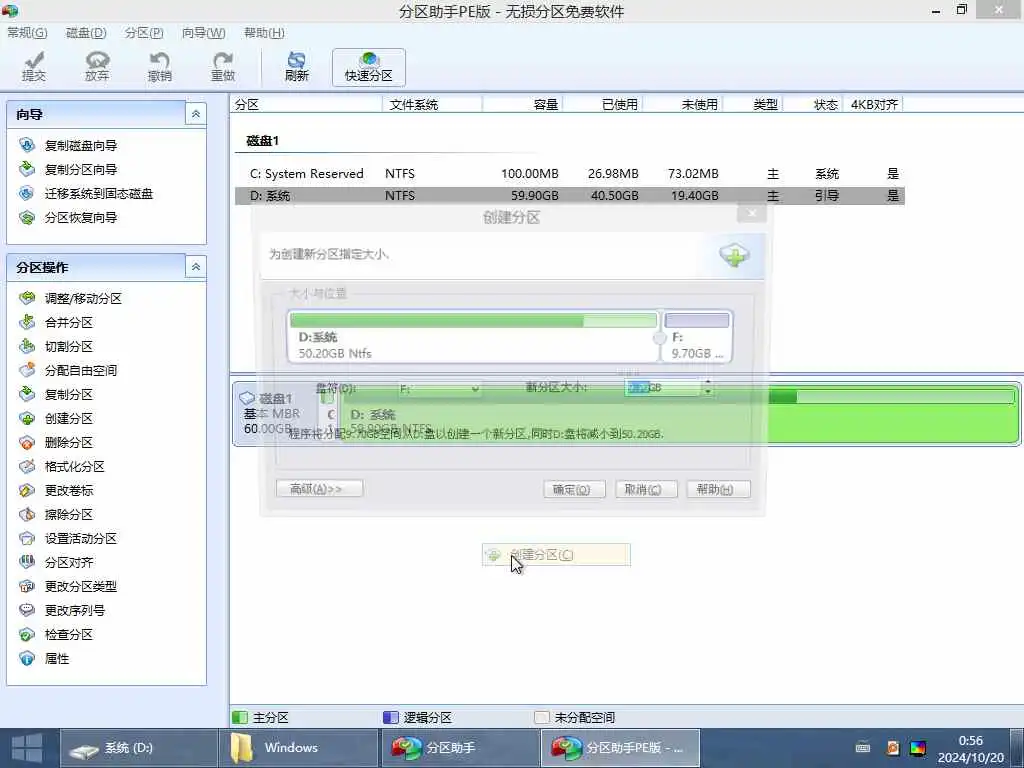1024x768 pixels.
Task: Select the D: 系统 partition row
Action: click(x=569, y=195)
